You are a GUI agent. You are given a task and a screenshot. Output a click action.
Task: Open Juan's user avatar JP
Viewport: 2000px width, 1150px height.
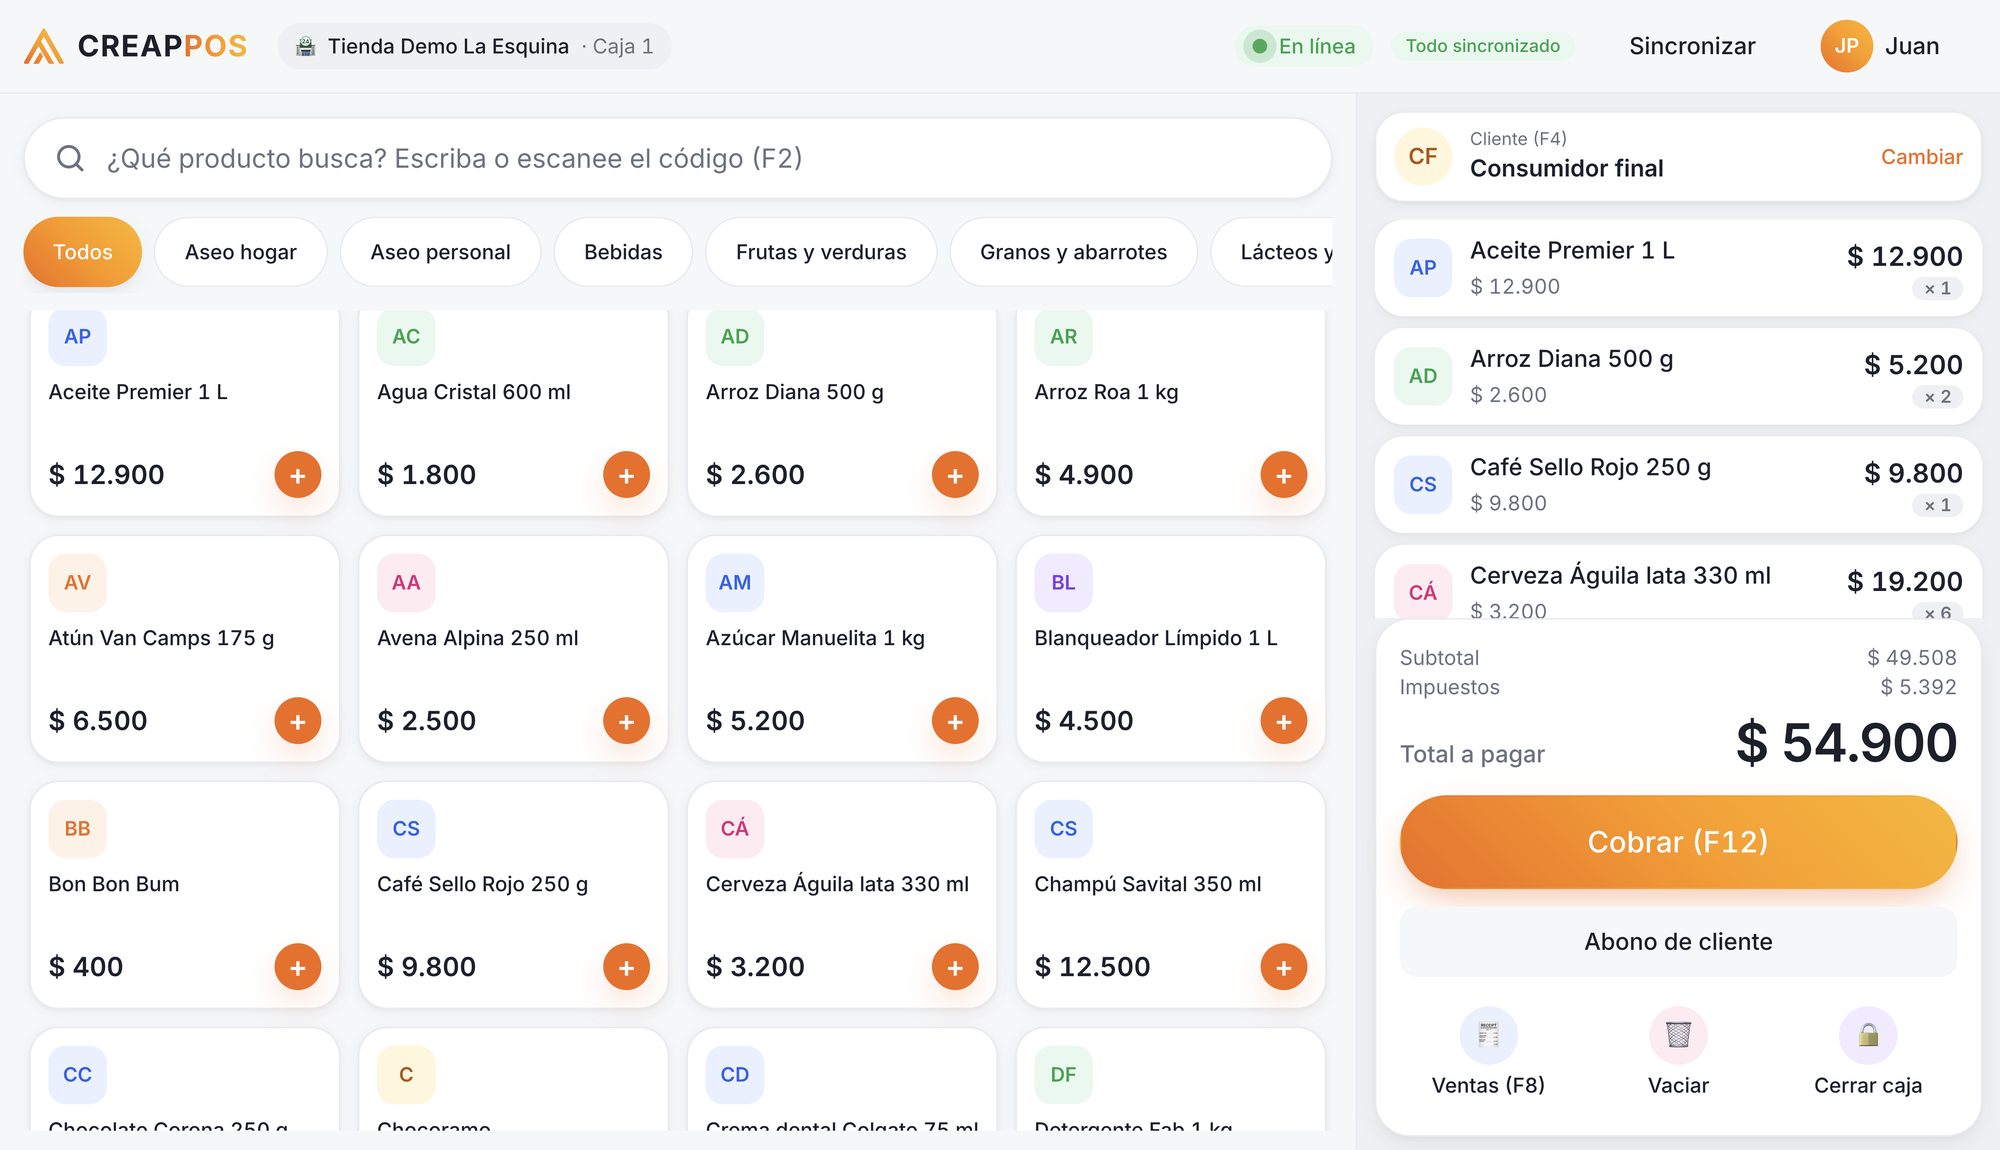[1846, 46]
